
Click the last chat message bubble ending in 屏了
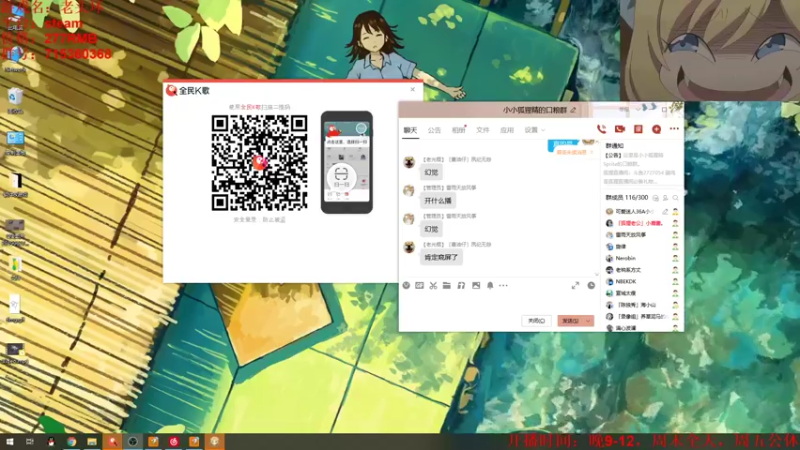click(x=442, y=258)
